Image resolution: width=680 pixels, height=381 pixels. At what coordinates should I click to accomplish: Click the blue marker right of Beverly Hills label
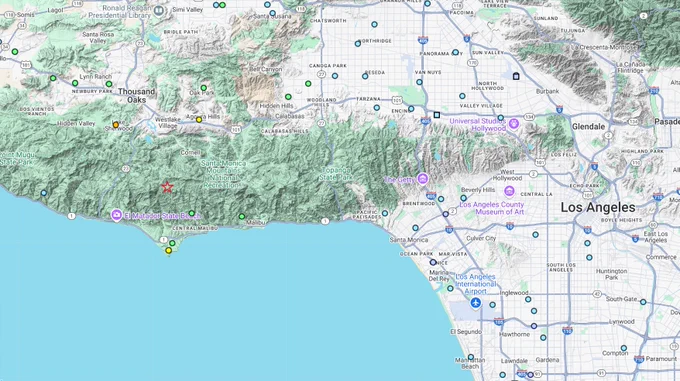[x=464, y=199]
